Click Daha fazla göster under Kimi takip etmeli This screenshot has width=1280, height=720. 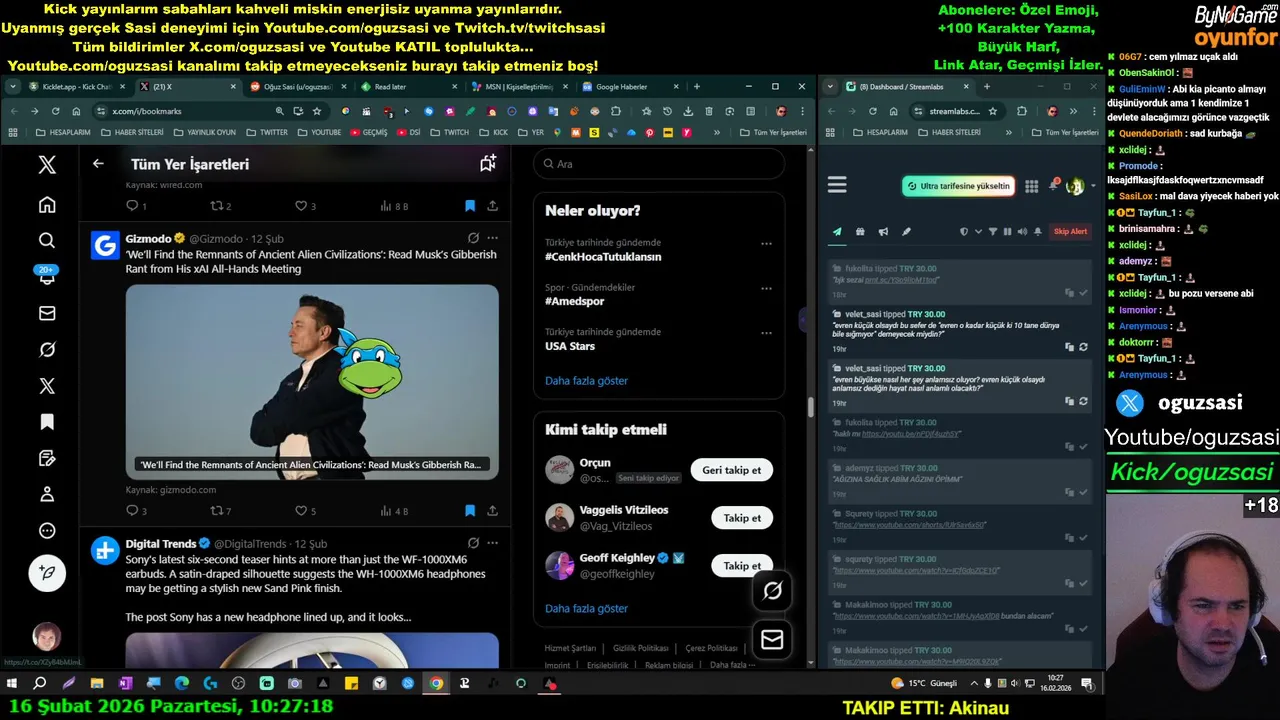tap(586, 608)
